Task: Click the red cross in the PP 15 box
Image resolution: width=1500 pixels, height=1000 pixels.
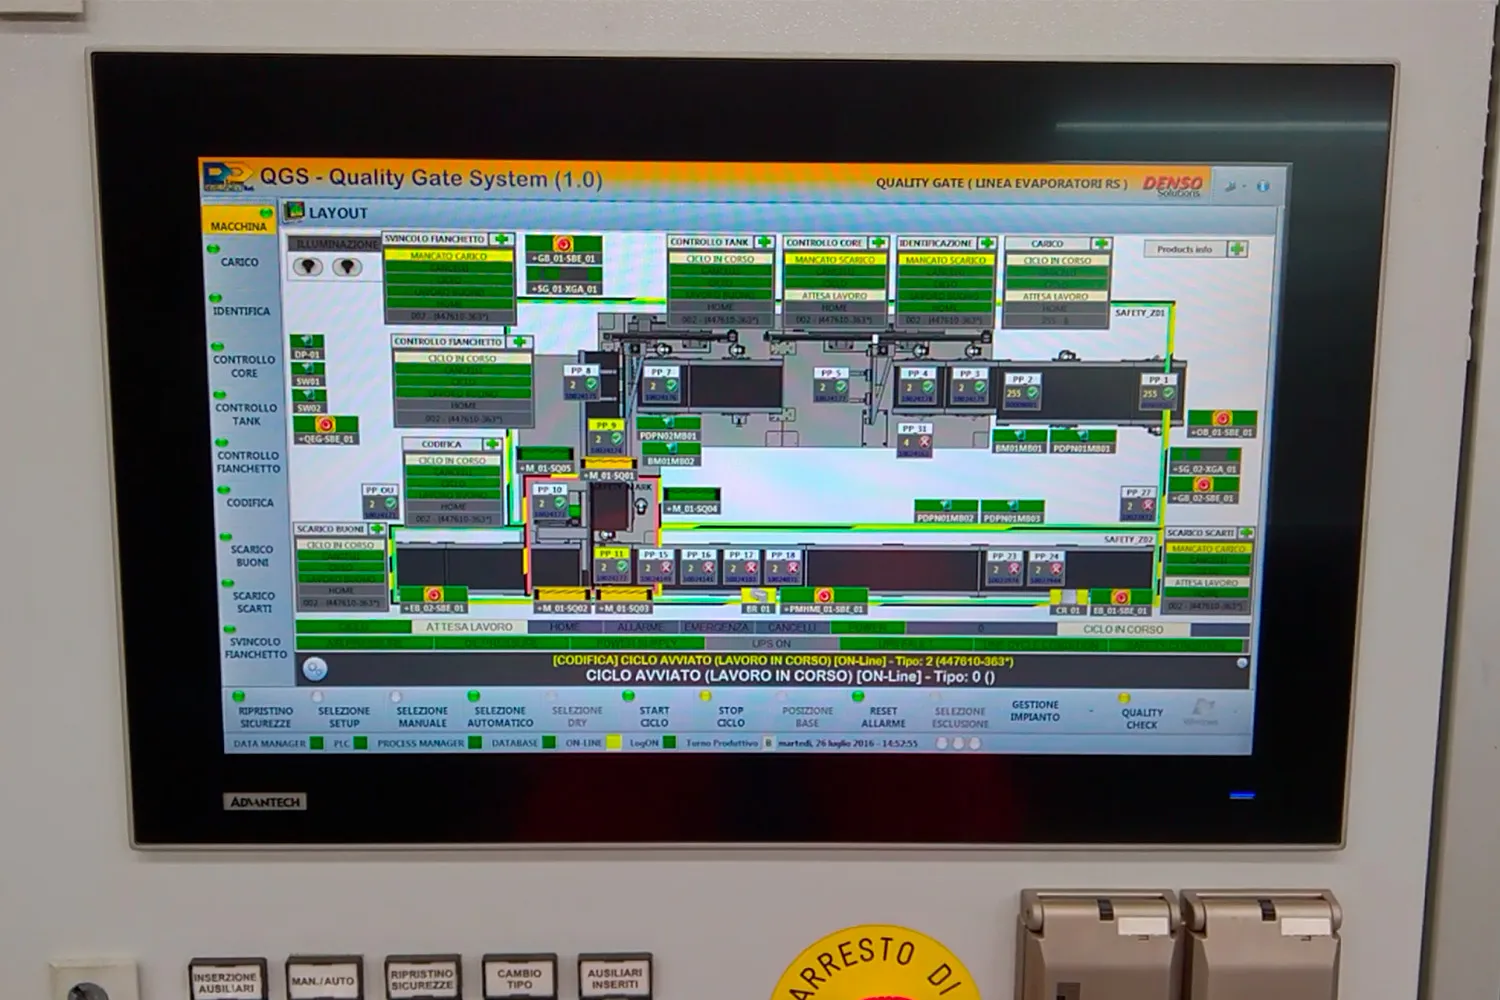Action: pos(666,568)
